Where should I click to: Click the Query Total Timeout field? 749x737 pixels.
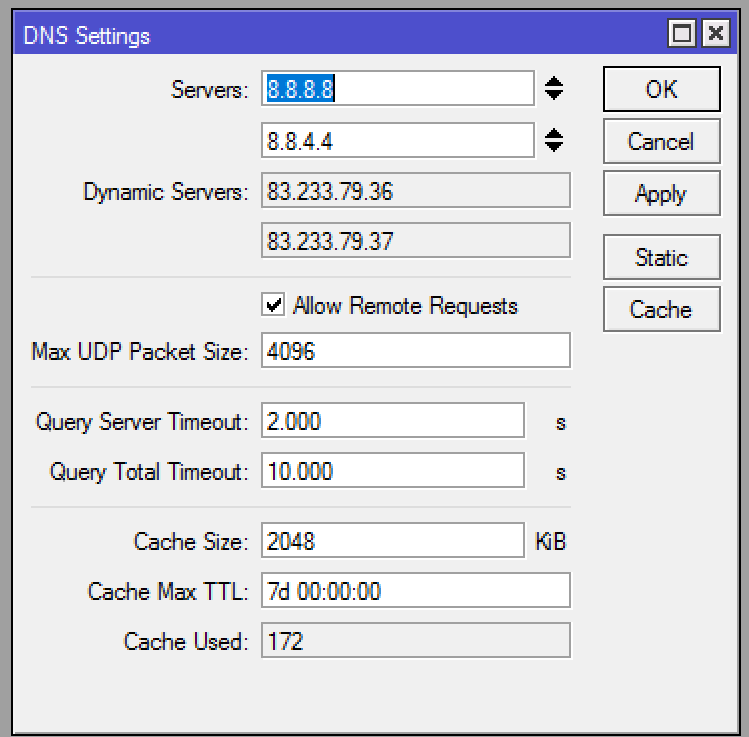point(393,470)
